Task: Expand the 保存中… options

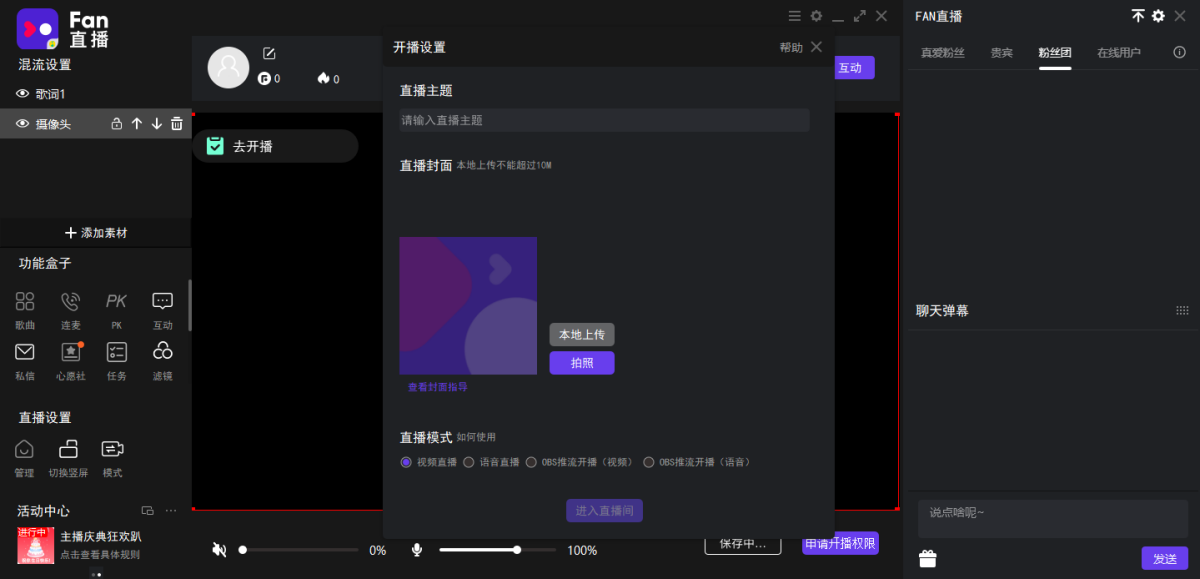Action: tap(743, 542)
